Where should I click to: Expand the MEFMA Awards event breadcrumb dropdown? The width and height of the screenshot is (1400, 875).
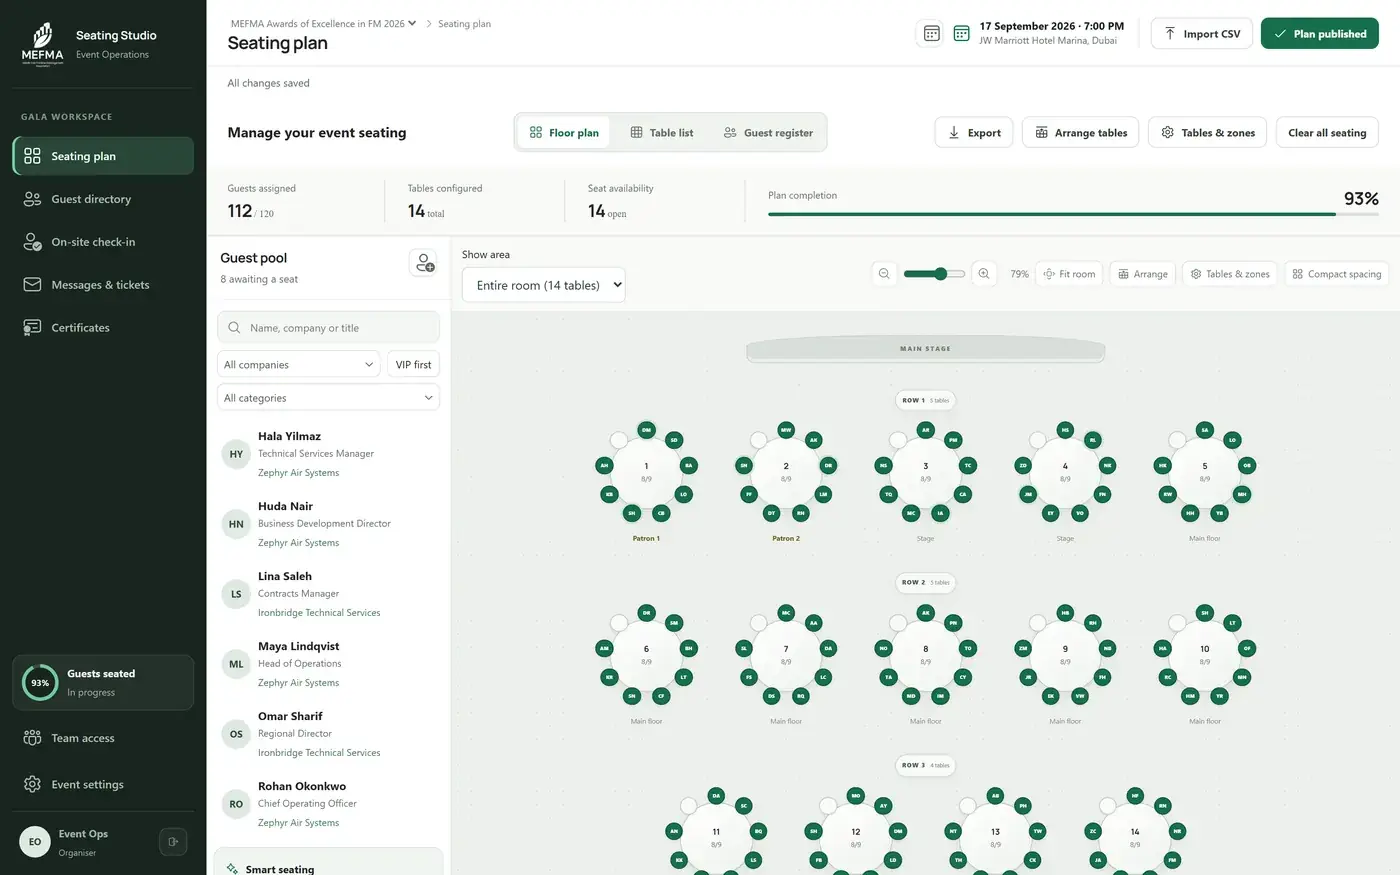click(x=324, y=24)
